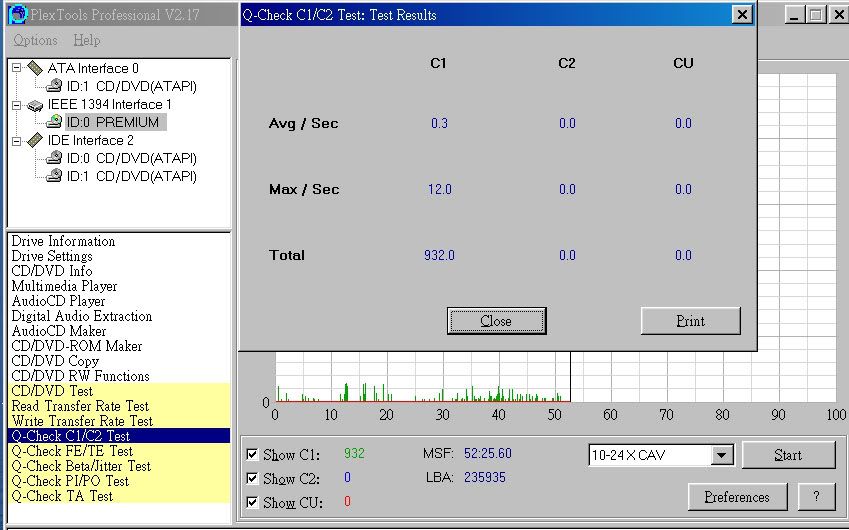Screen dimensions: 849x530
Task: Select CD/DVD Test entry
Action: tap(119, 391)
